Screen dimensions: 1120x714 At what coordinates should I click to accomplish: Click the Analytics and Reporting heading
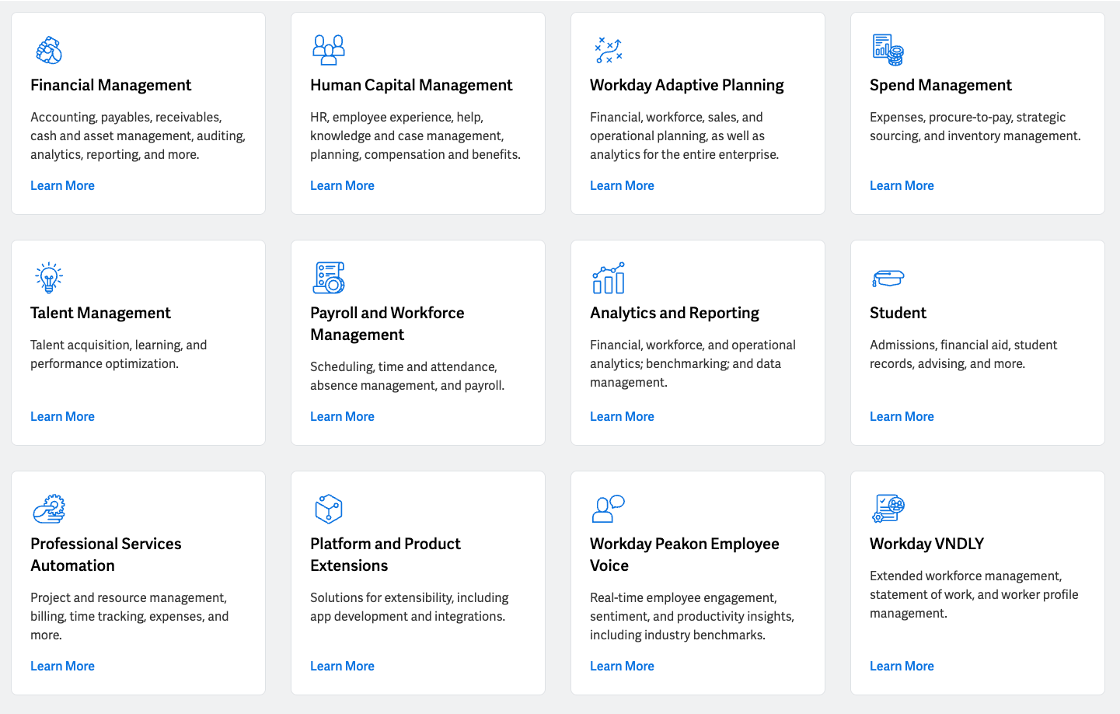[x=674, y=313]
